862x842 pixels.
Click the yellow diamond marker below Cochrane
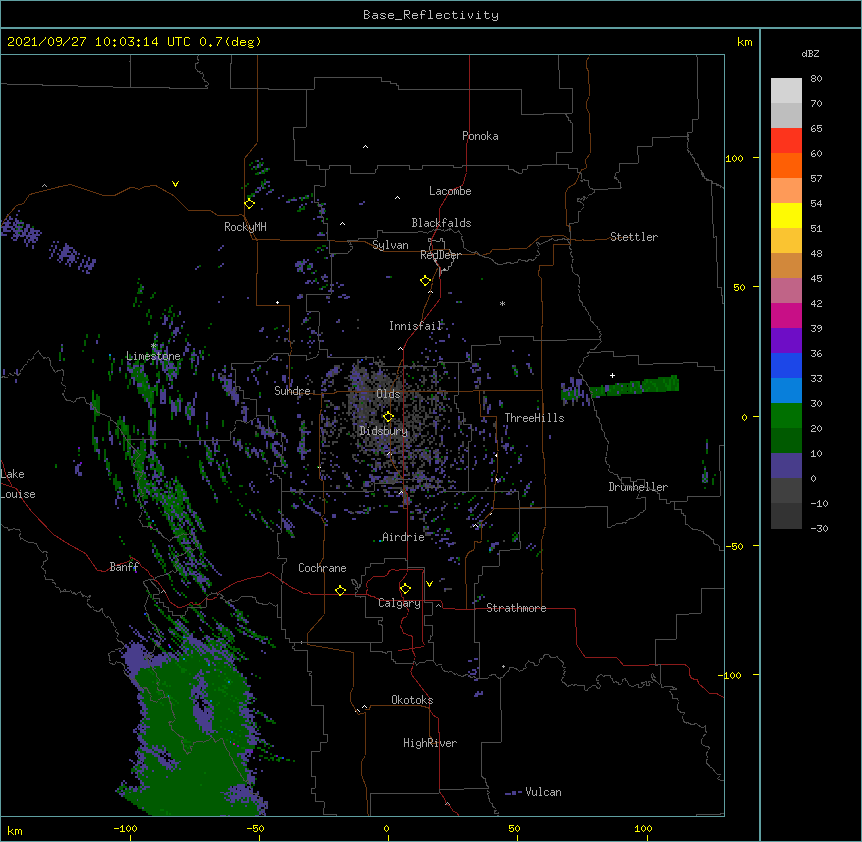pos(340,590)
